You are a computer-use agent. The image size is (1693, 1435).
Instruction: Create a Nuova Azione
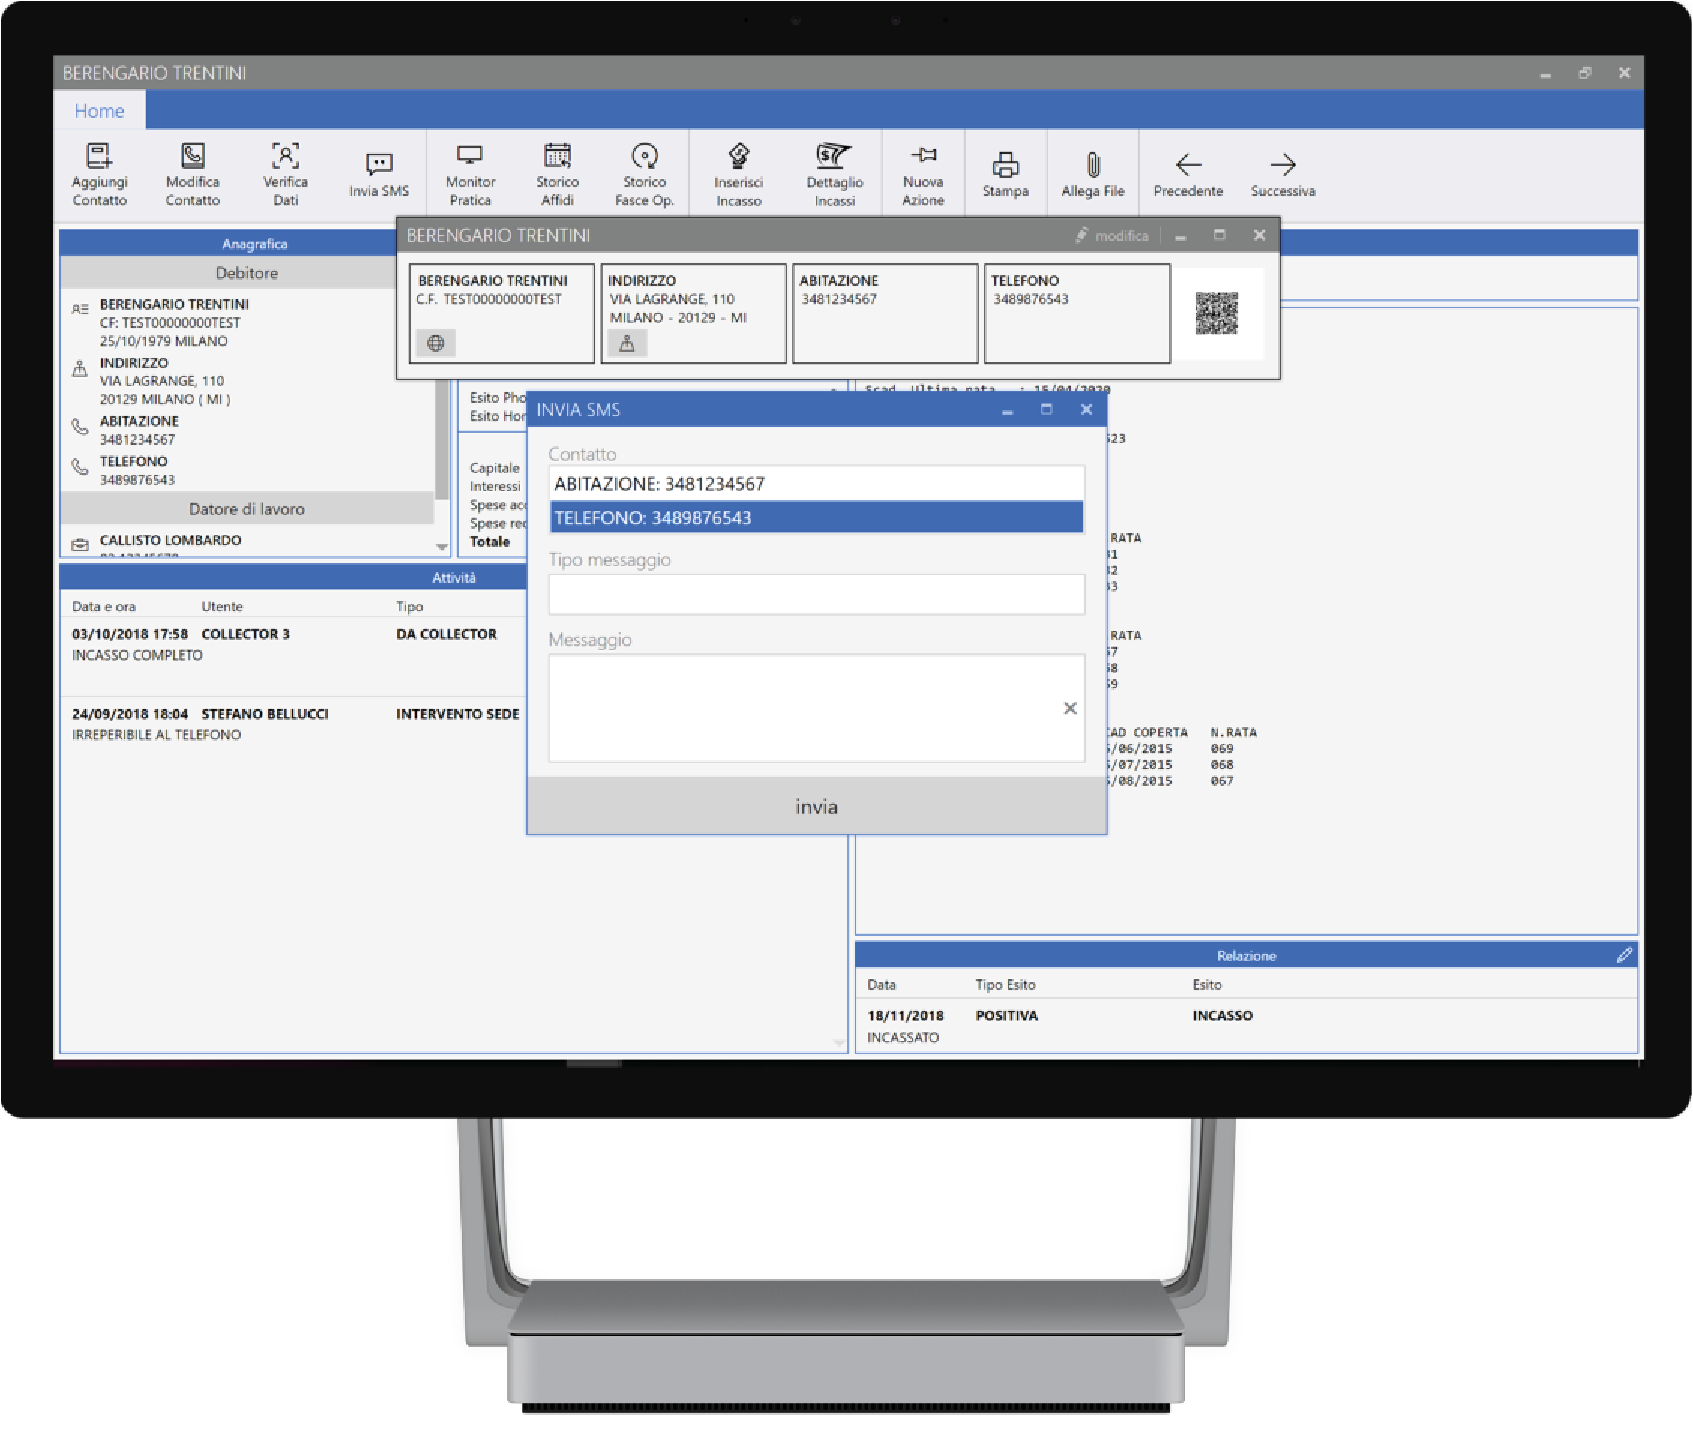click(x=923, y=173)
